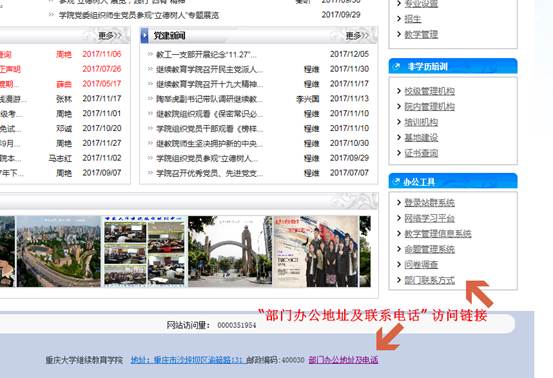Open the 部门联系方式 link in 办公工具
553x378 pixels.
(429, 280)
